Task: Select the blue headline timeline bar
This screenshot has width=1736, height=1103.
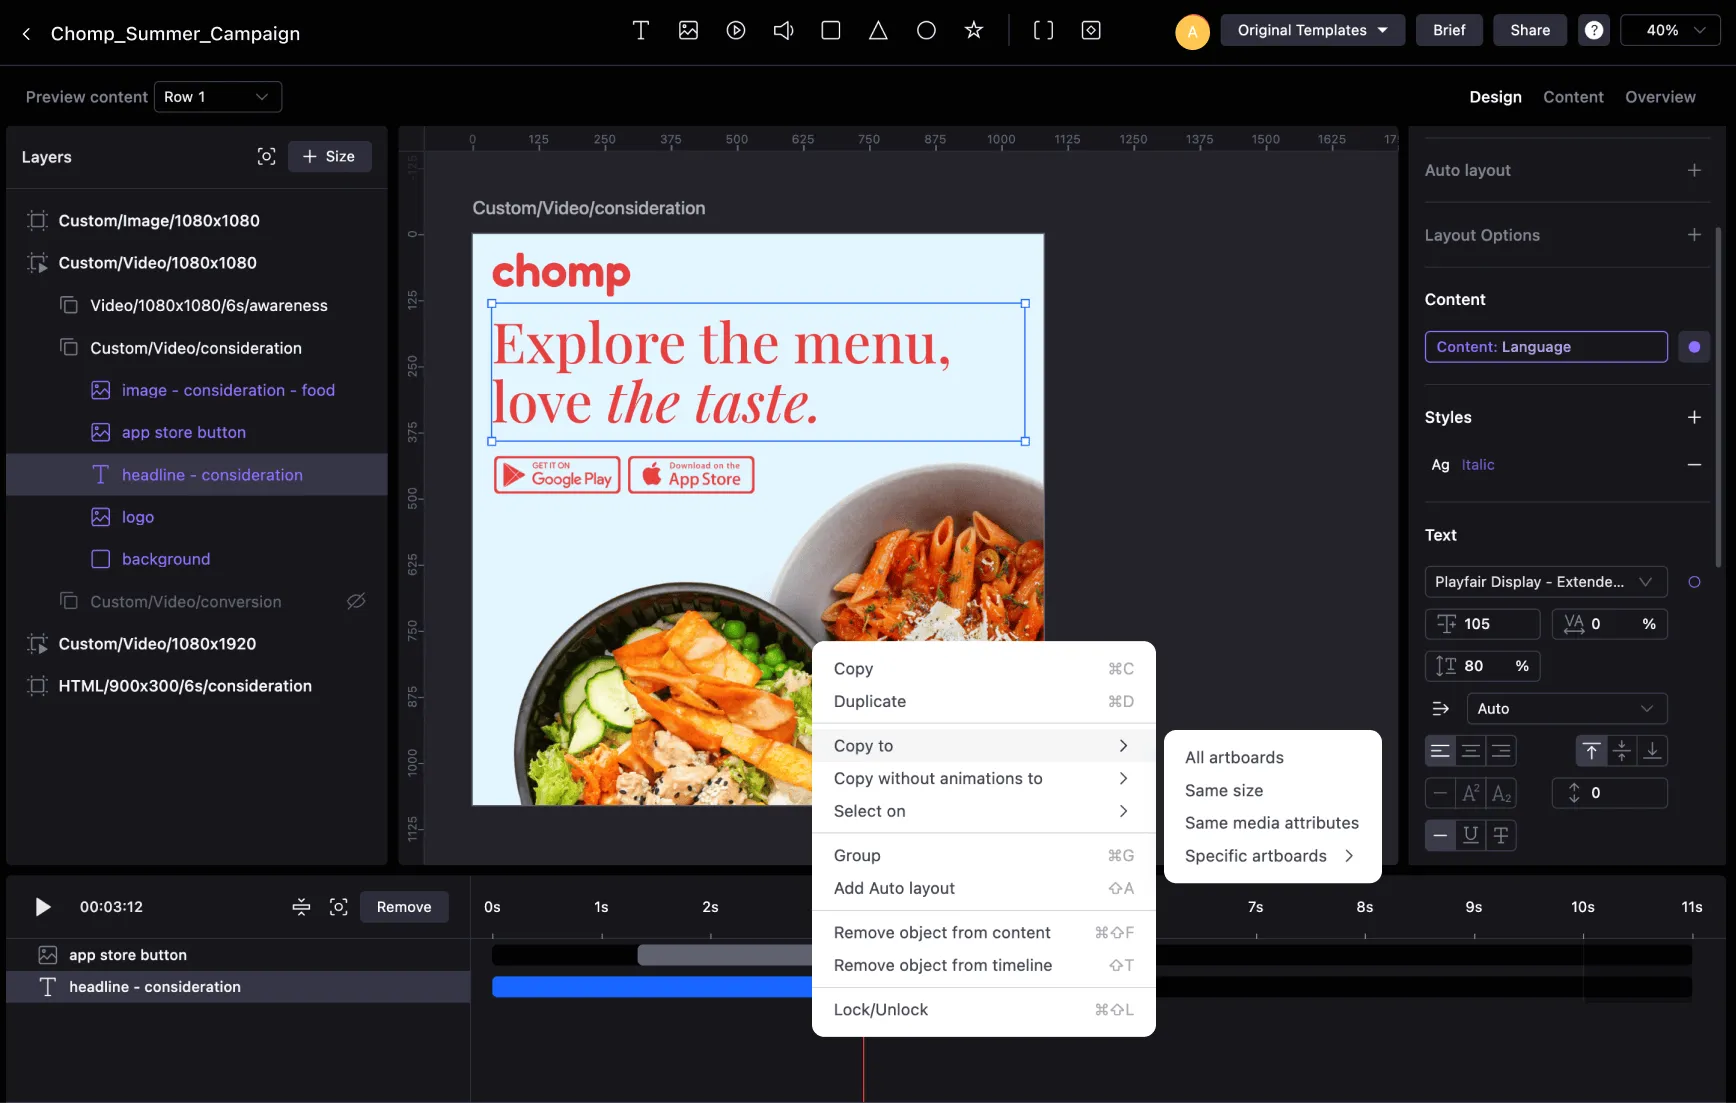Action: coord(652,987)
